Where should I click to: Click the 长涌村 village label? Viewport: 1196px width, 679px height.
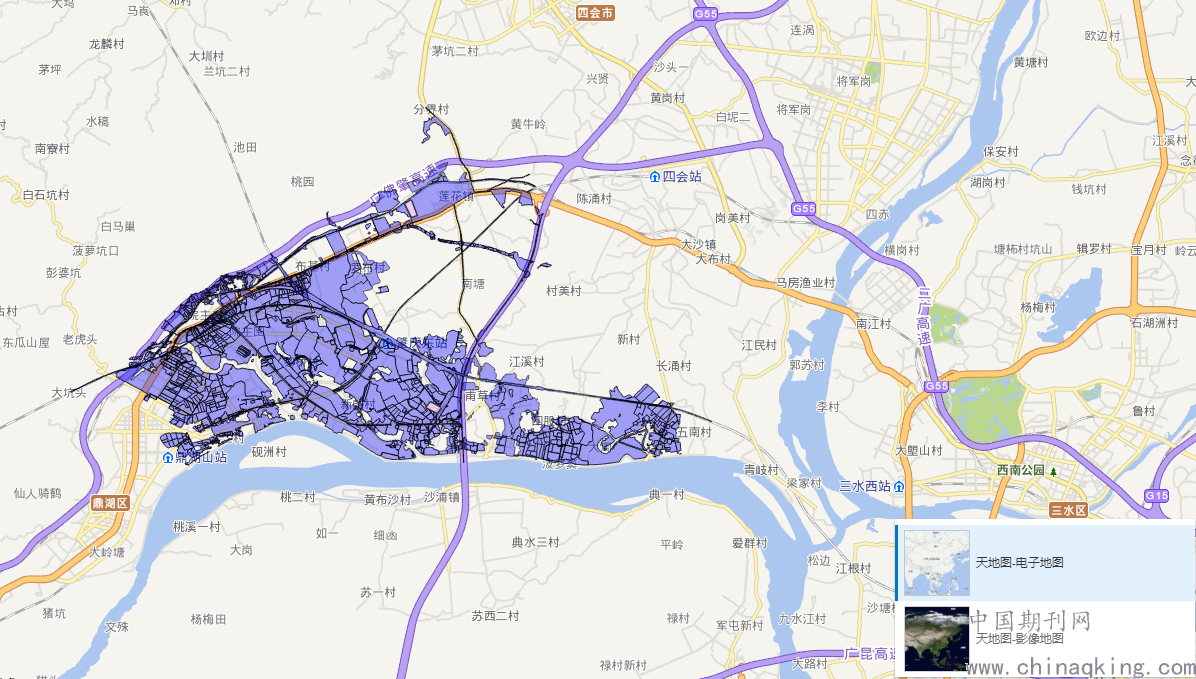(x=674, y=365)
